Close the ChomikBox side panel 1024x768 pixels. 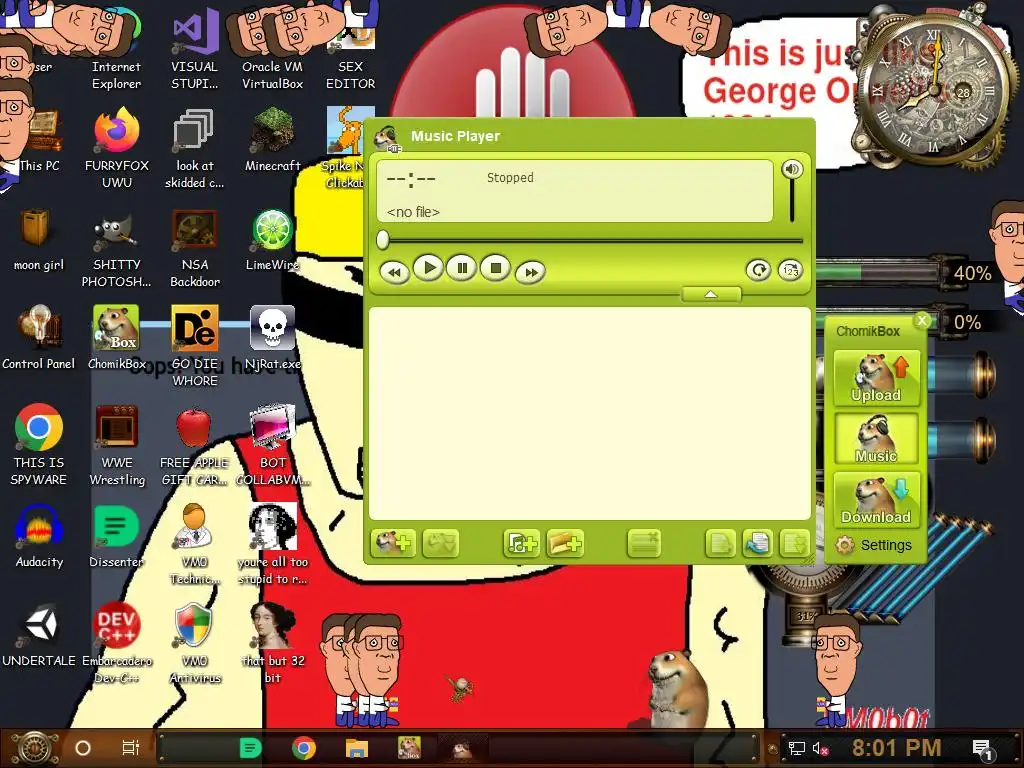922,320
